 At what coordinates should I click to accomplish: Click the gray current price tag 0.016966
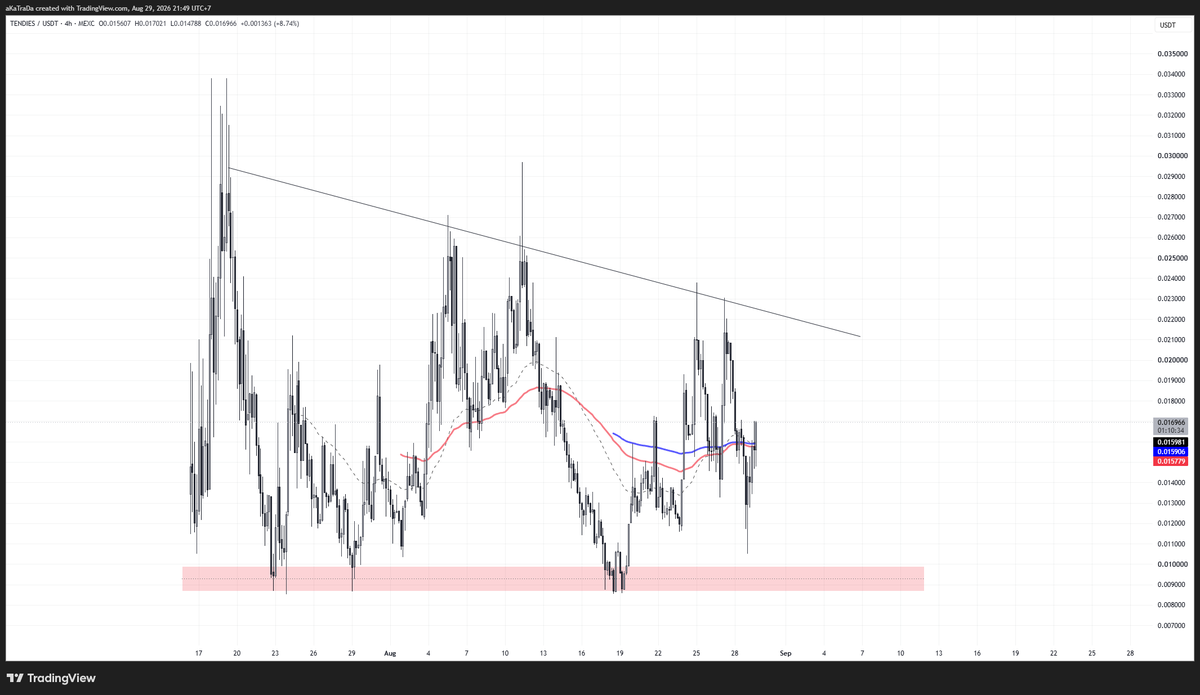(x=1171, y=427)
